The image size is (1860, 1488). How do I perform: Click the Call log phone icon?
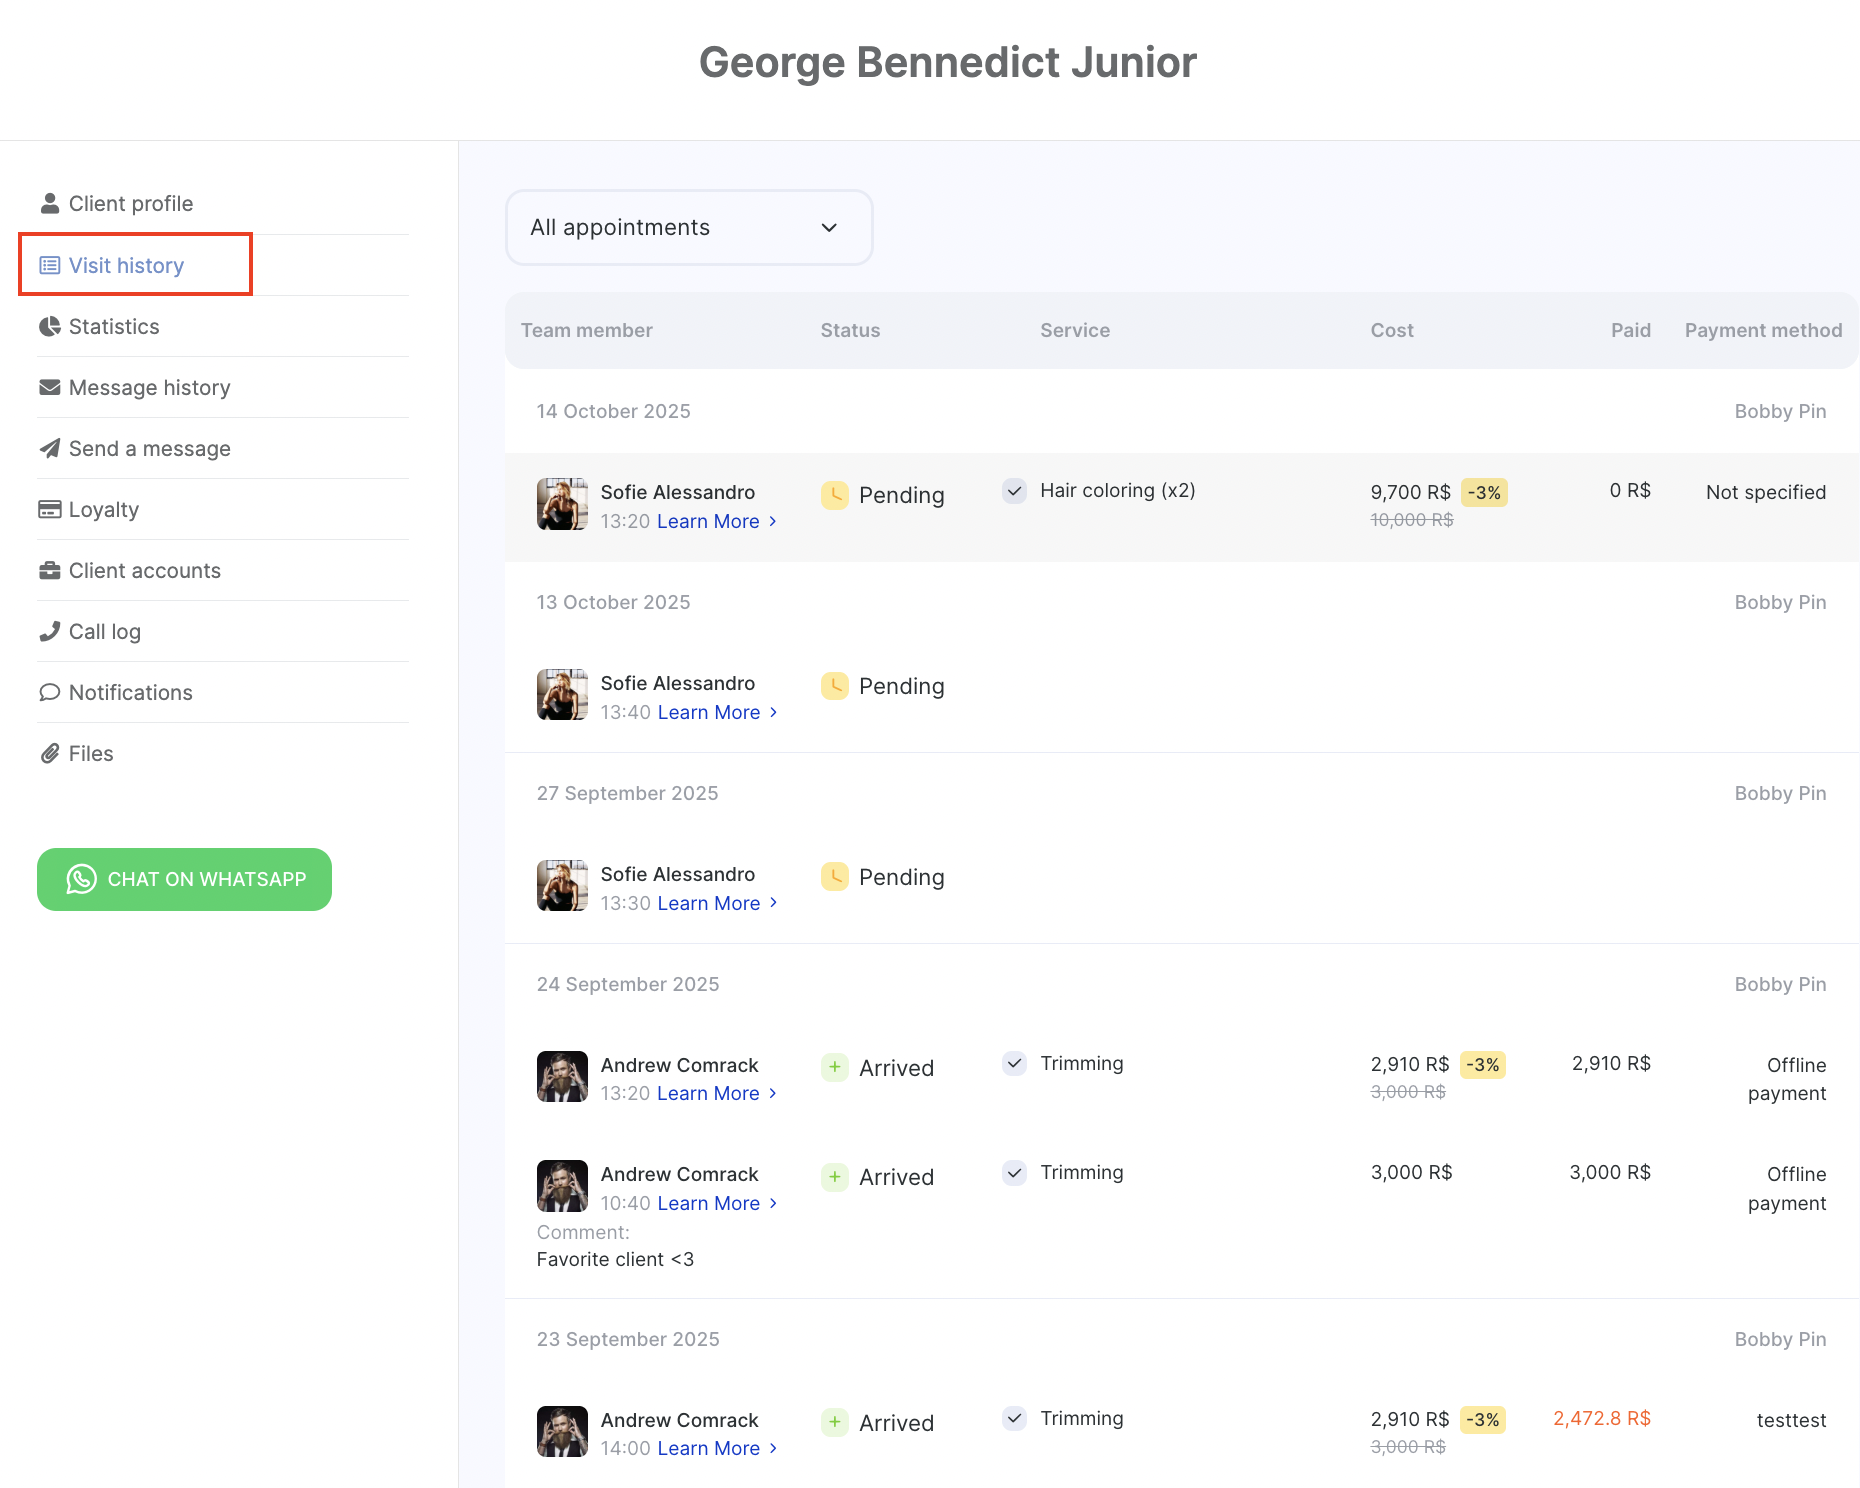49,631
